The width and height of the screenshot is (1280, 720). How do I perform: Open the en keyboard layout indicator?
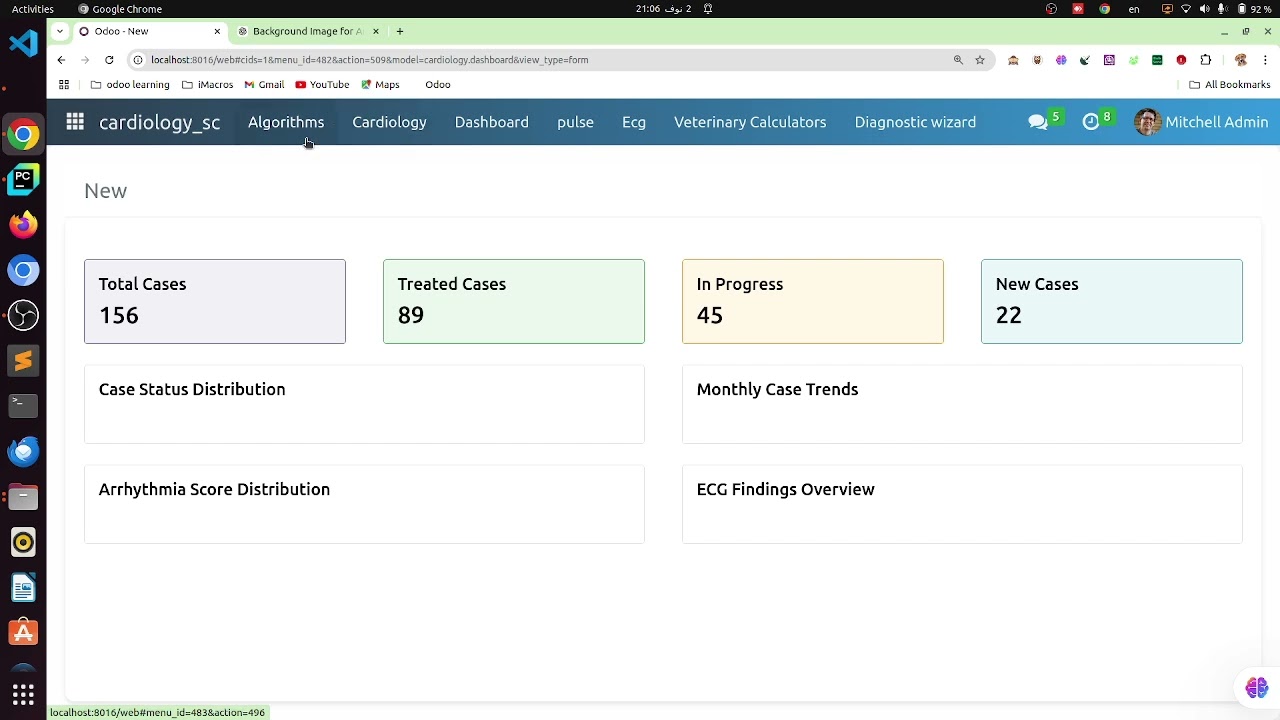[x=1134, y=9]
